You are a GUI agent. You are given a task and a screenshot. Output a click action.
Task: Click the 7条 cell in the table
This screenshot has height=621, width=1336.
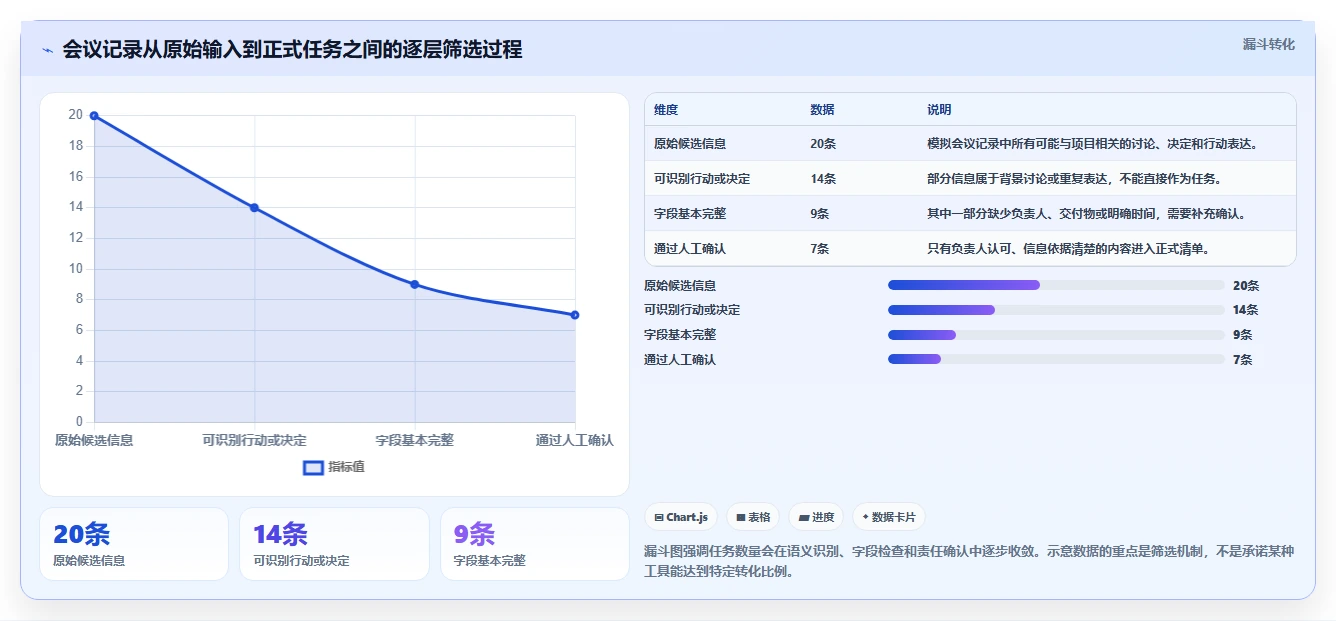[820, 249]
